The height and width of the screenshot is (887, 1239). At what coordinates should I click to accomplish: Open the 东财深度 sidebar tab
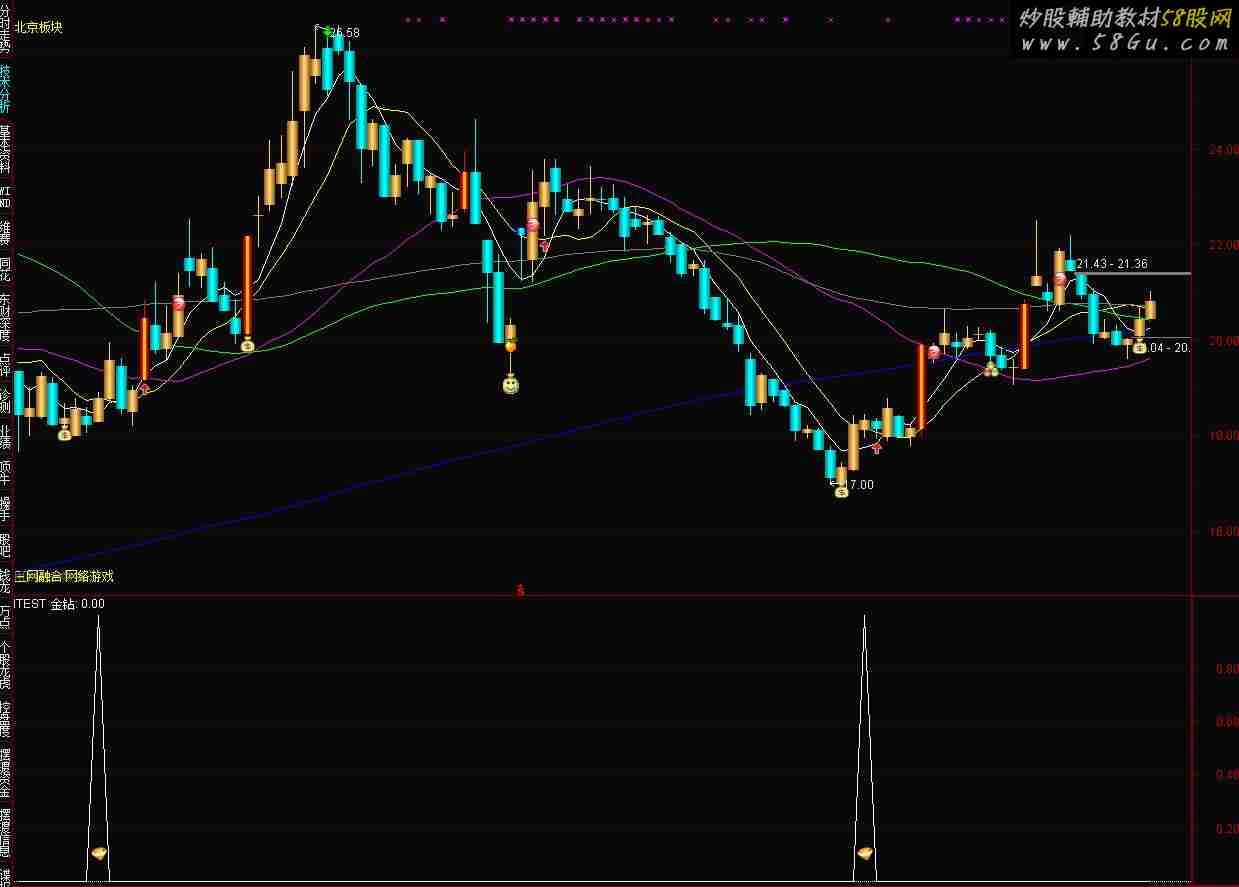tap(5, 317)
